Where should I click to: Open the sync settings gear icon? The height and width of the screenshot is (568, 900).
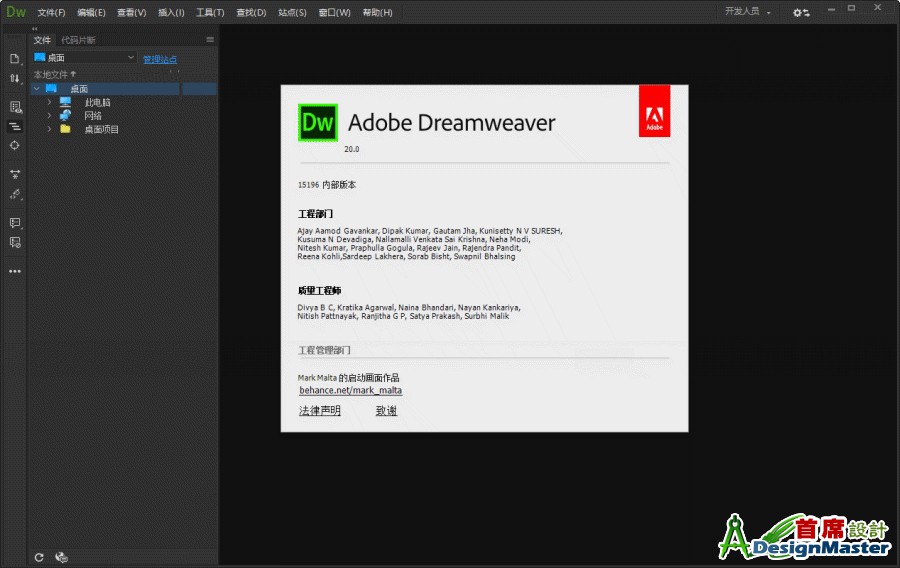[801, 12]
